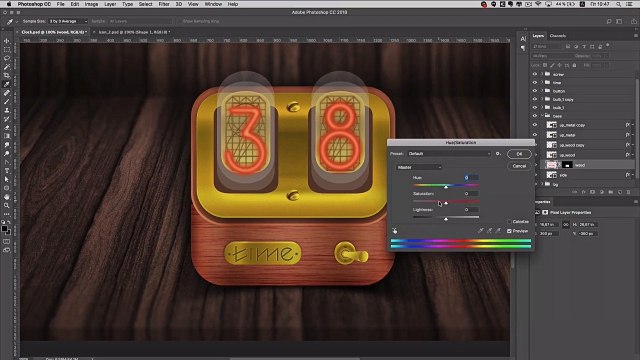Switch to the Channels tab
Image resolution: width=640 pixels, height=360 pixels.
[x=558, y=36]
